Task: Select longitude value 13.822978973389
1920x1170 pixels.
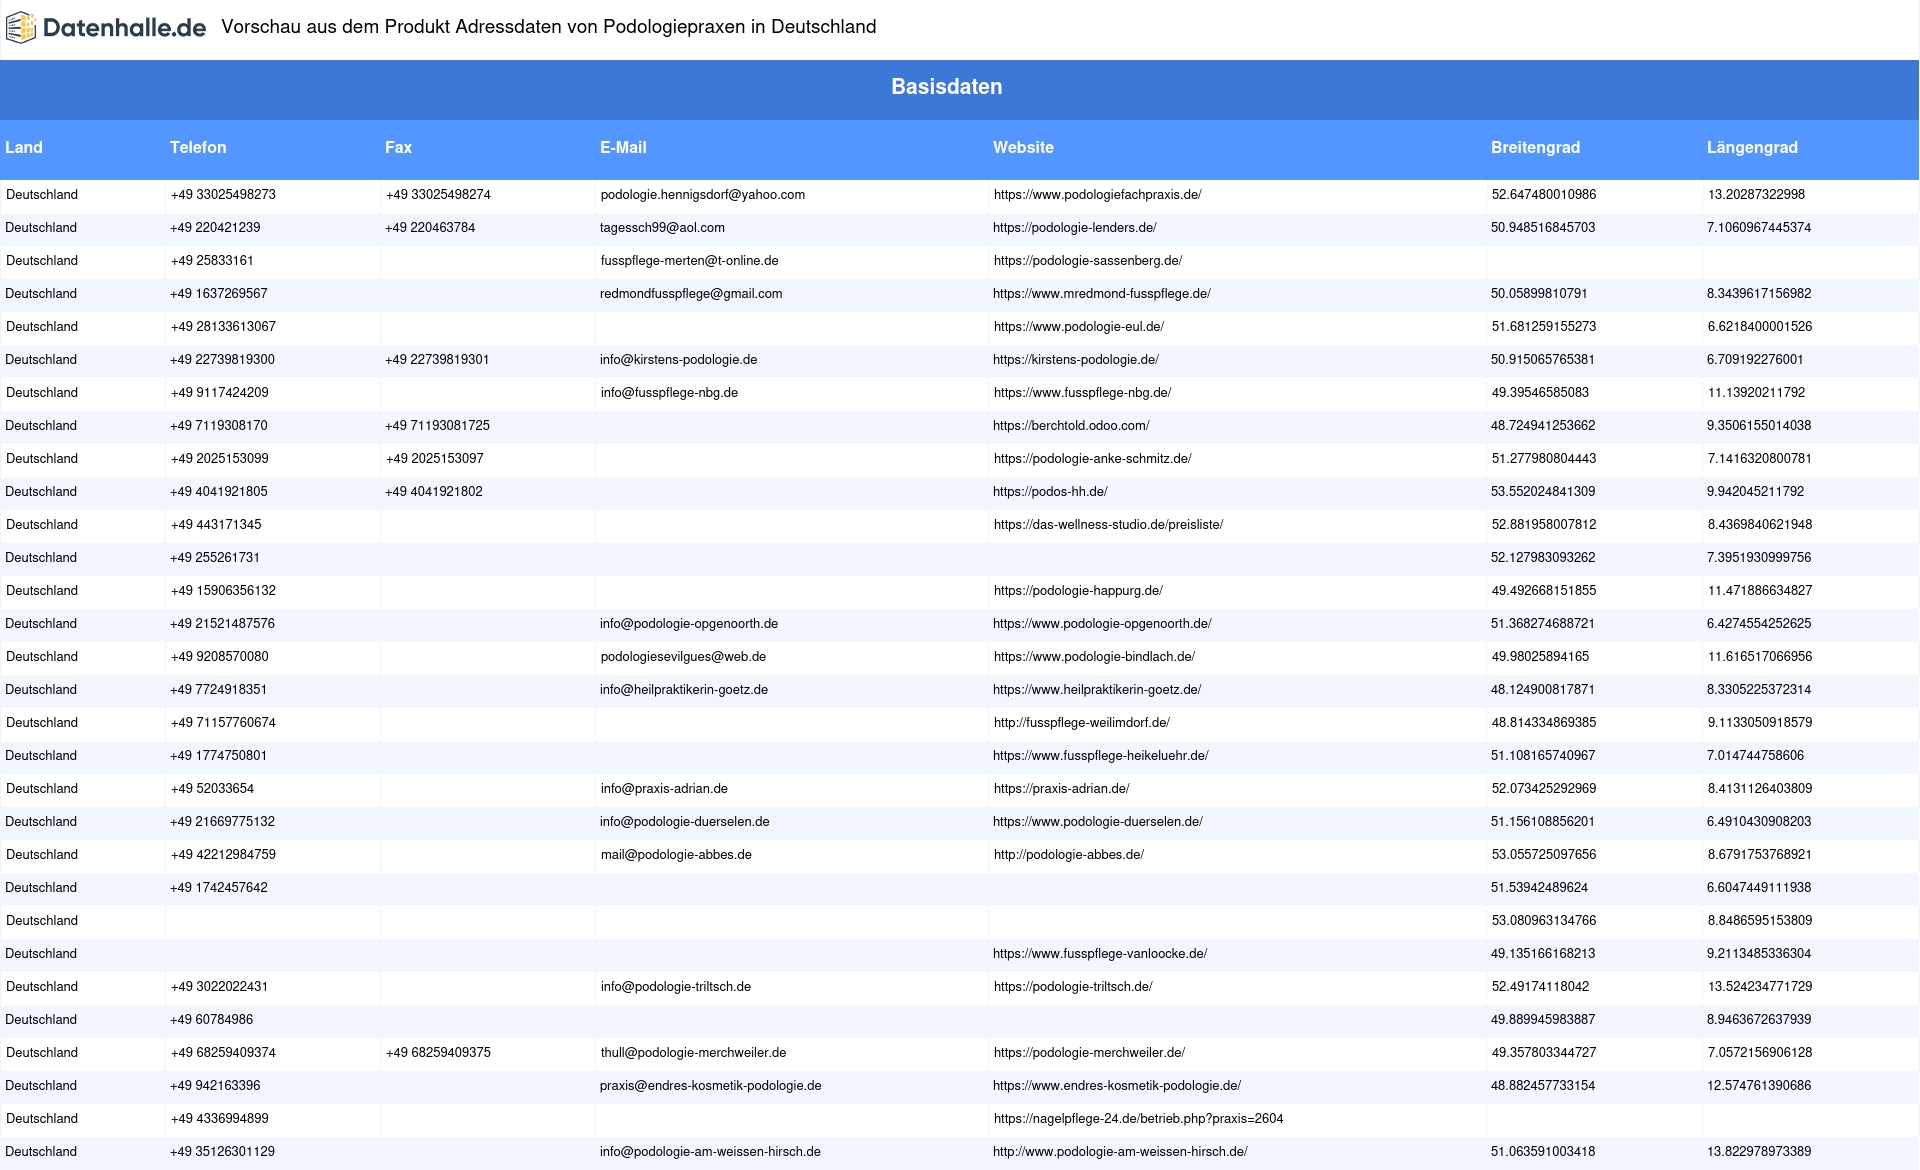Action: point(1759,1152)
